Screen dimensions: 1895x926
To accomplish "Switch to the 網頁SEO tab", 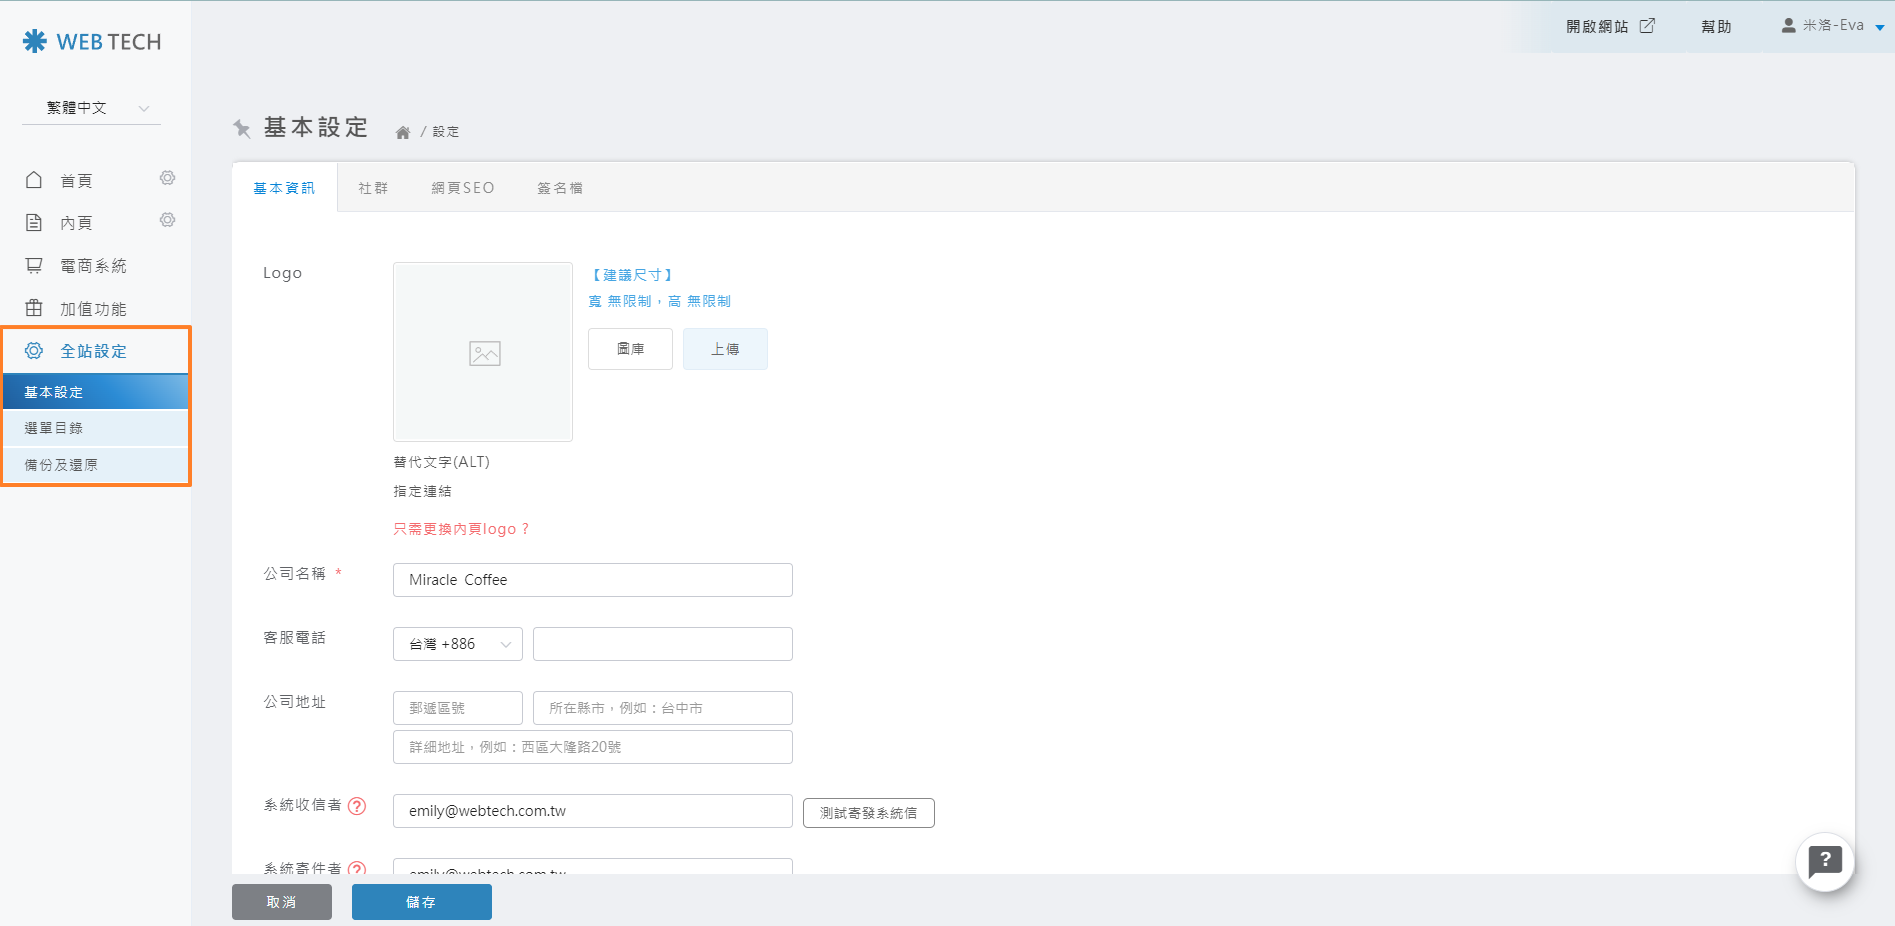I will (463, 188).
